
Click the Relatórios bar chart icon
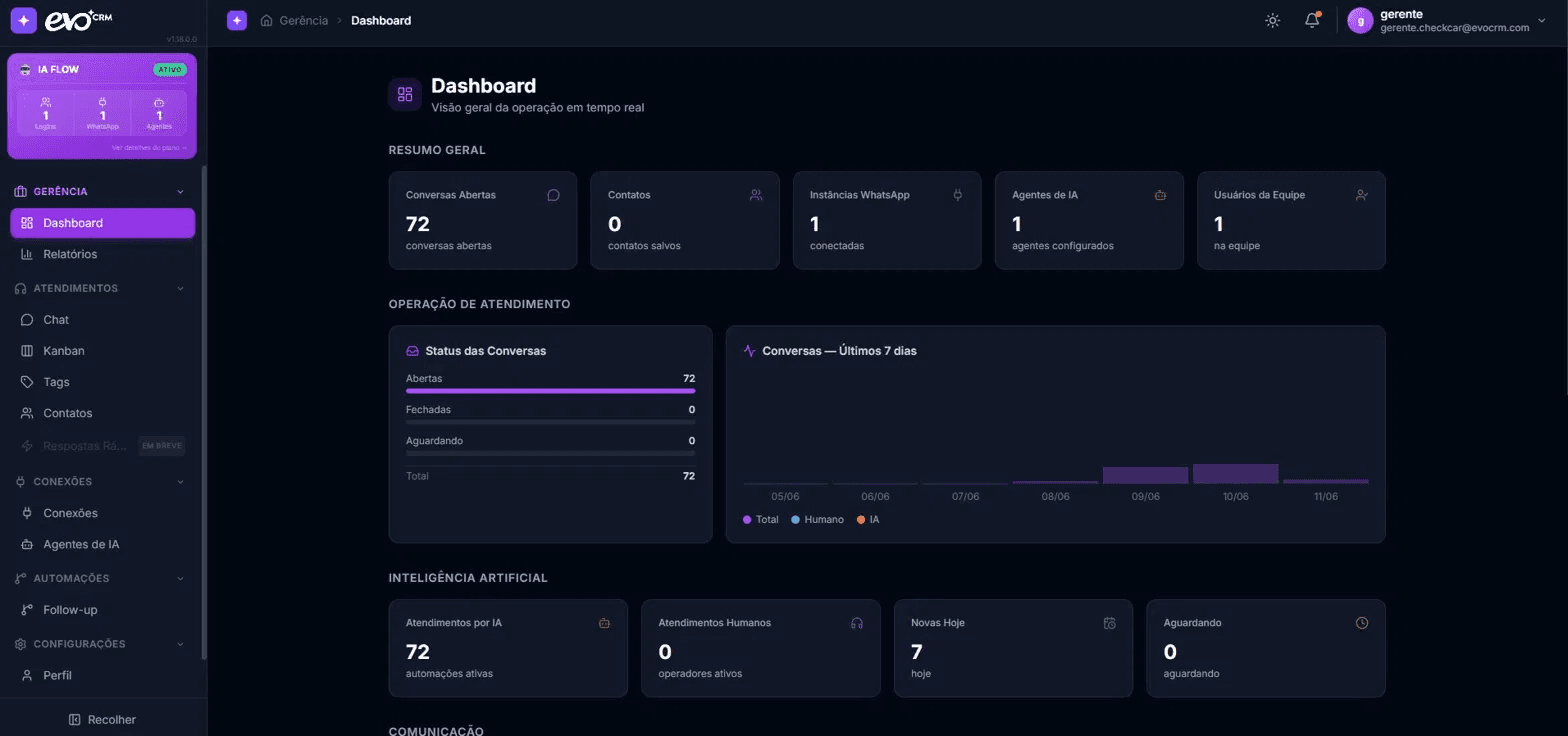click(x=27, y=254)
